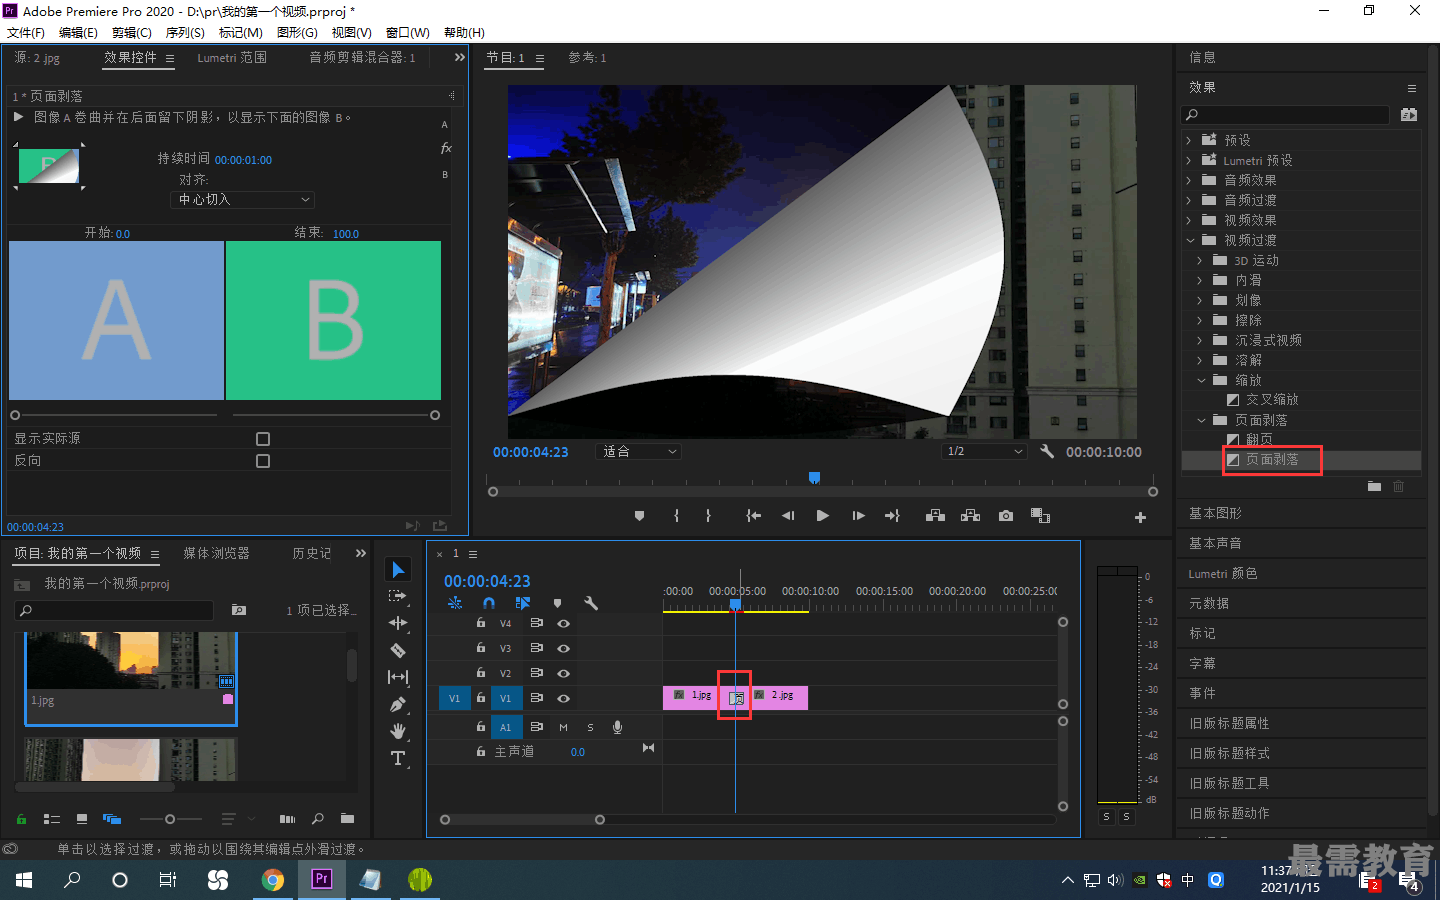Step forward one frame in program monitor
The width and height of the screenshot is (1440, 900).
click(858, 516)
